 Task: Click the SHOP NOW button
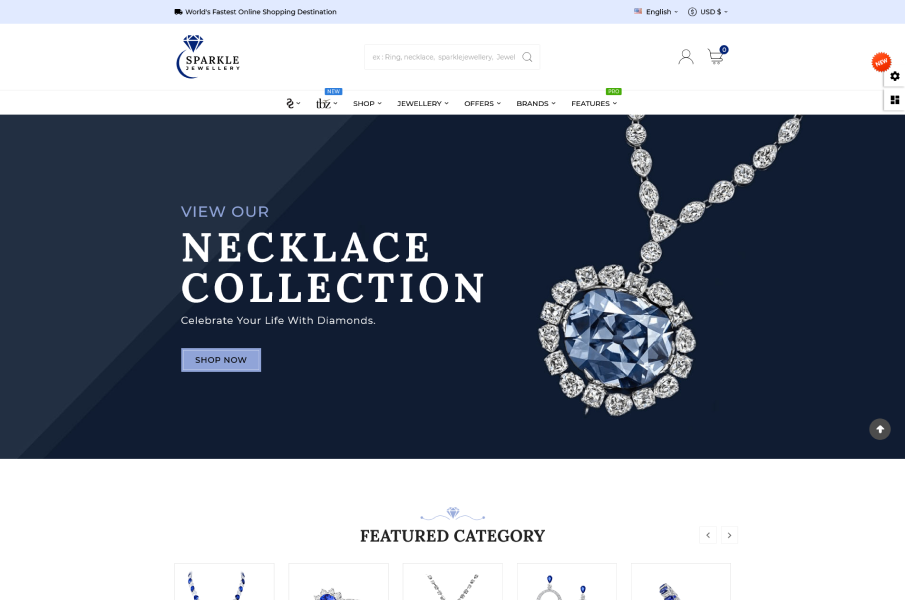221,360
